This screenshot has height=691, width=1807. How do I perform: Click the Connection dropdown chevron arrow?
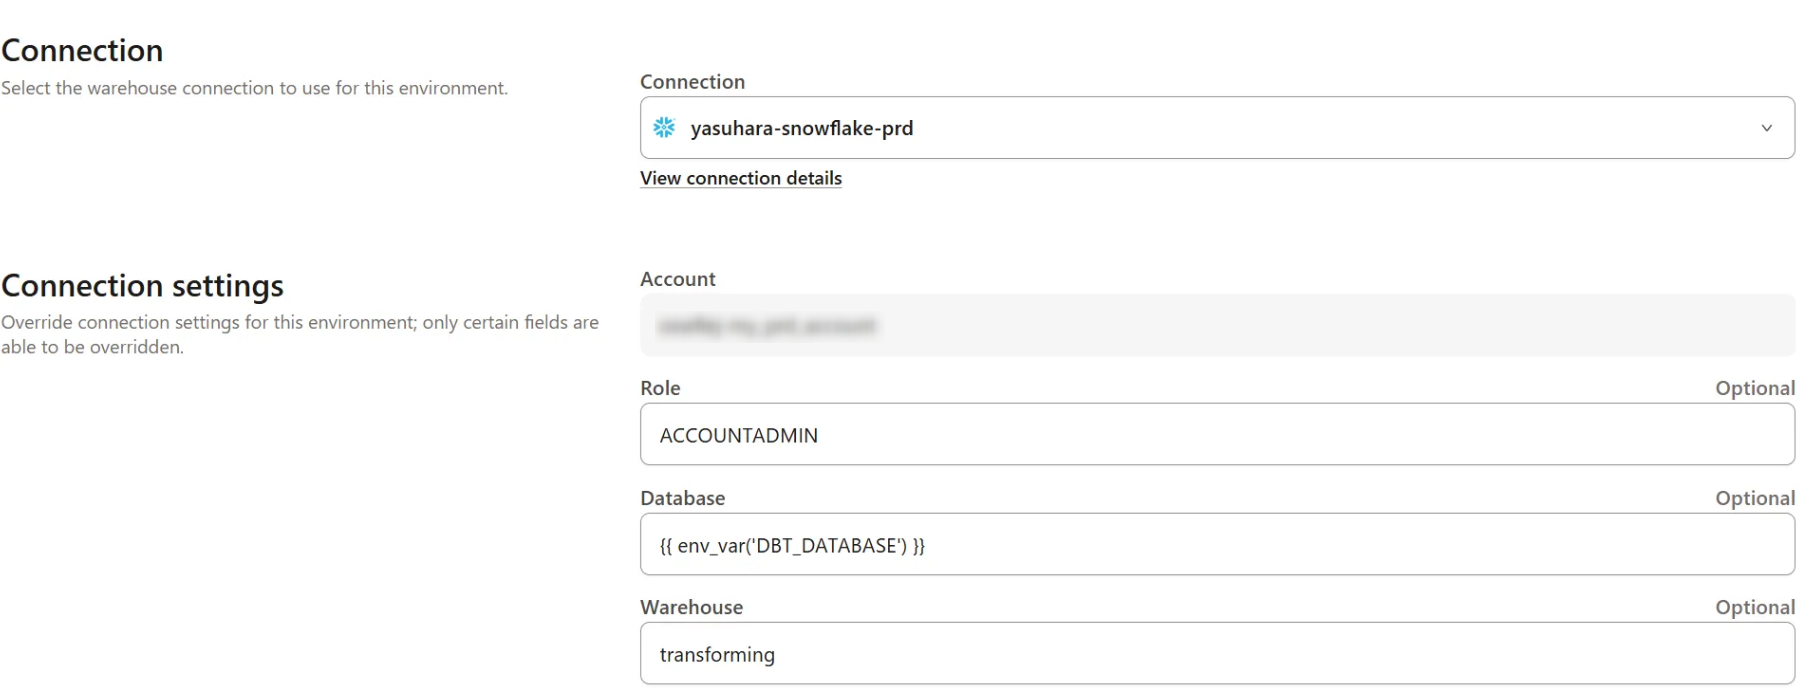[1767, 128]
